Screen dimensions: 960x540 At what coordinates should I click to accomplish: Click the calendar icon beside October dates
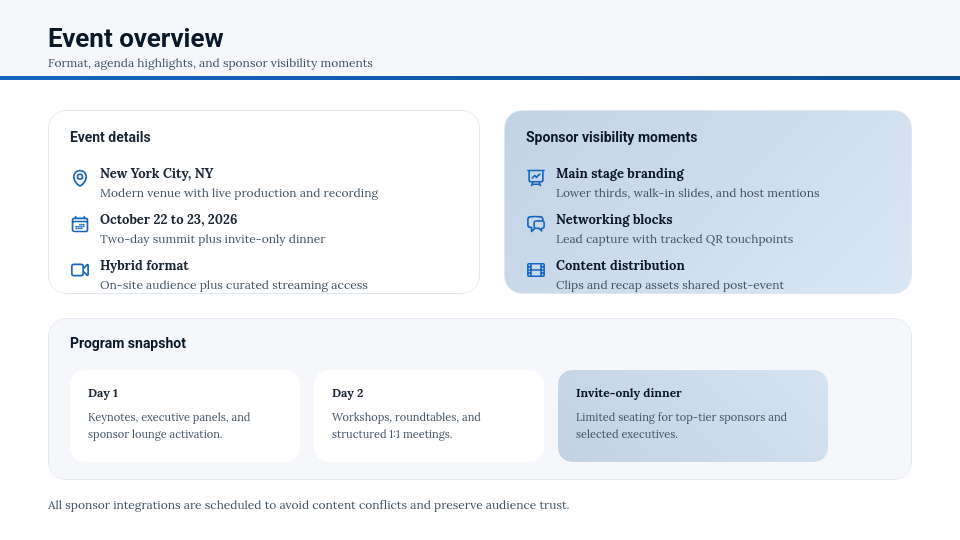click(x=80, y=224)
